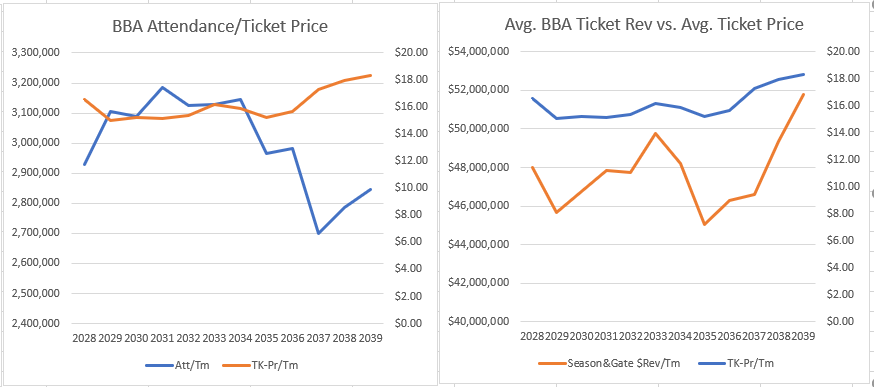The width and height of the screenshot is (874, 387).
Task: Click the Att/Tm legend entry
Action: [173, 365]
